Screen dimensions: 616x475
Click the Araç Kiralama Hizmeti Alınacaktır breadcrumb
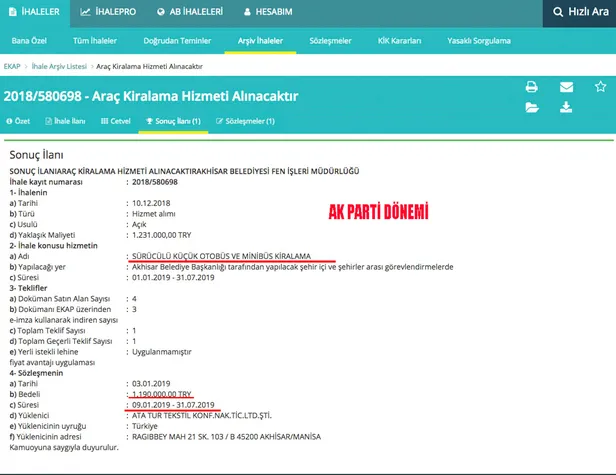pyautogui.click(x=149, y=66)
